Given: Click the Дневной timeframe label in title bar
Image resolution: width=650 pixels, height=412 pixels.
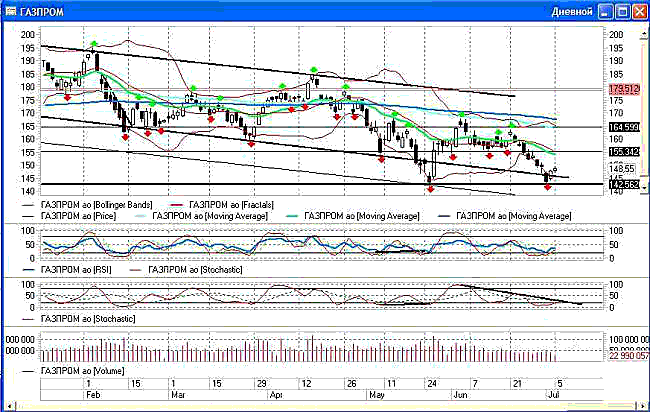Looking at the screenshot, I should pos(572,12).
